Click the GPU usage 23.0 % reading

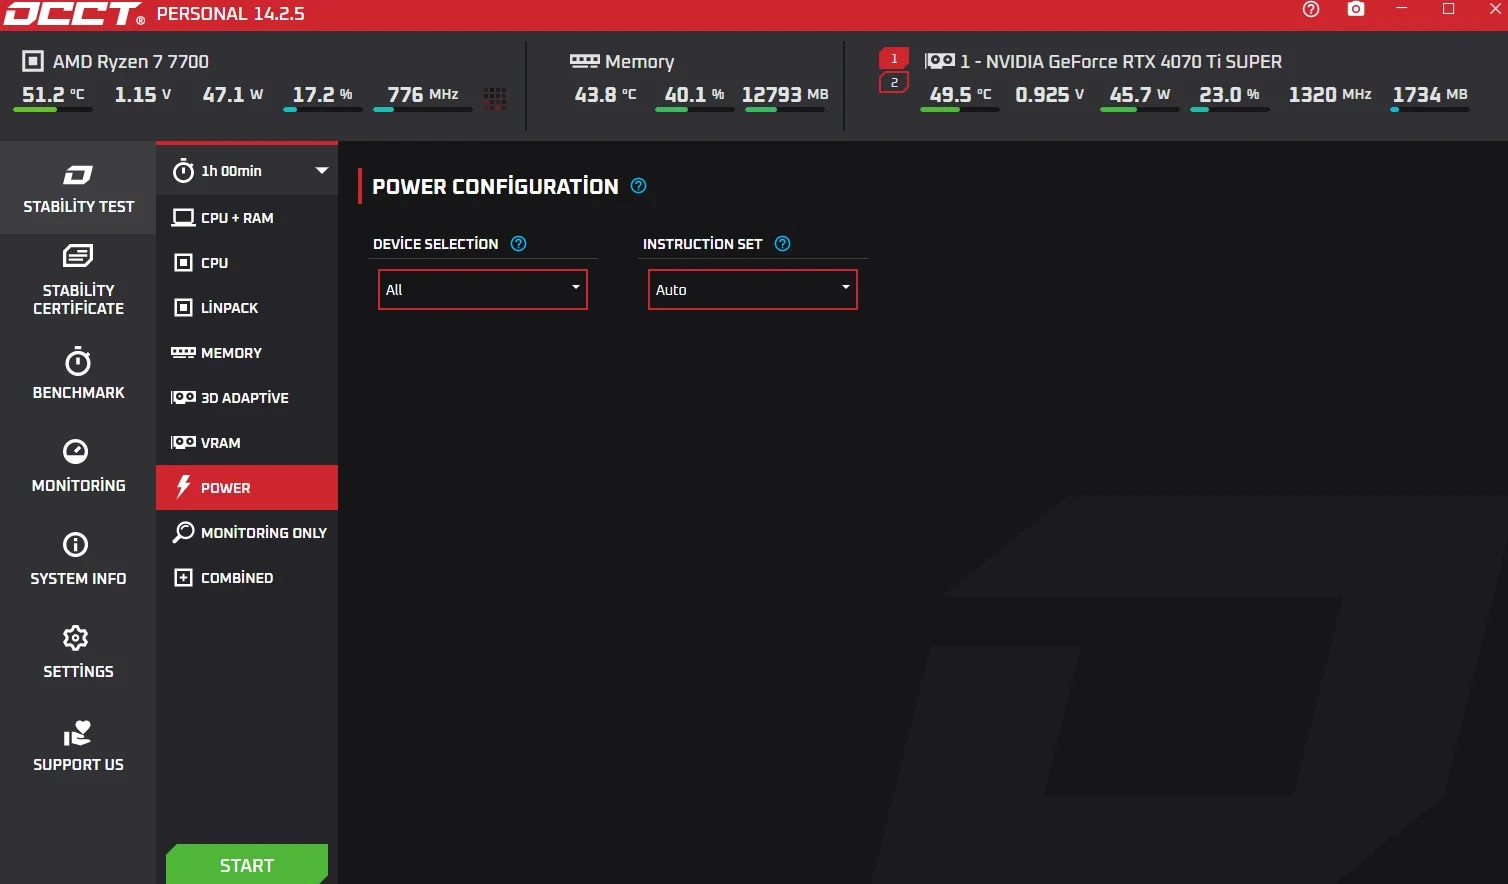[1229, 95]
